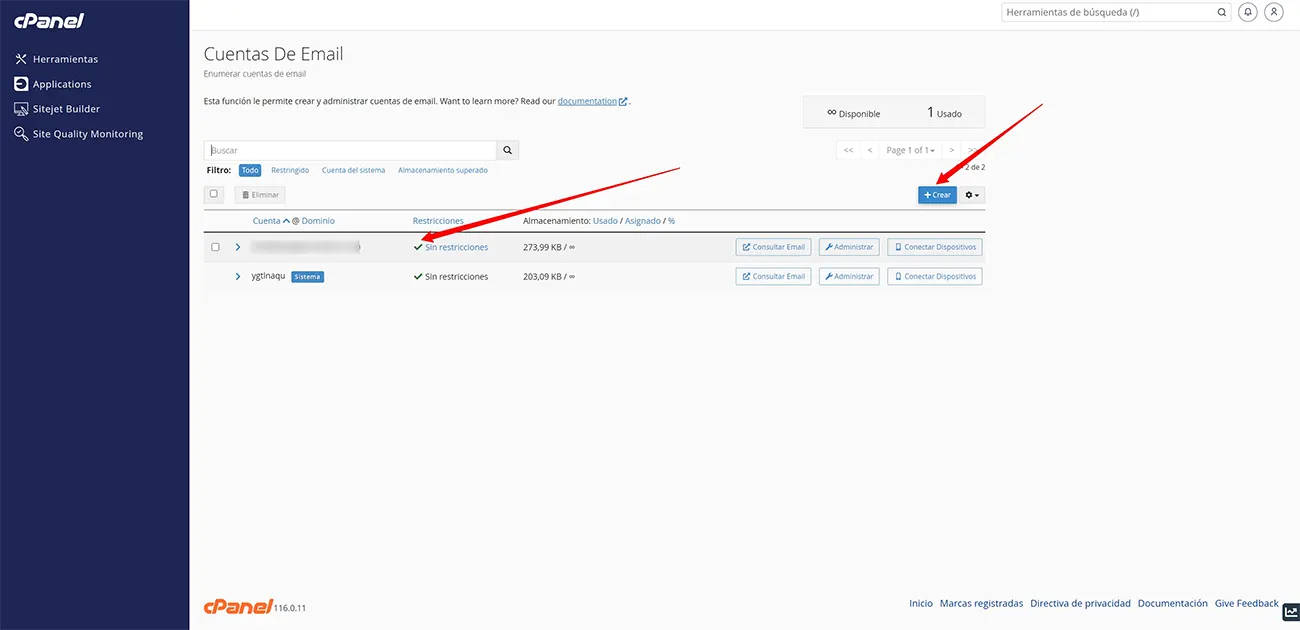Click the search magnifier button beside Buscar
Image resolution: width=1300 pixels, height=630 pixels.
click(507, 150)
